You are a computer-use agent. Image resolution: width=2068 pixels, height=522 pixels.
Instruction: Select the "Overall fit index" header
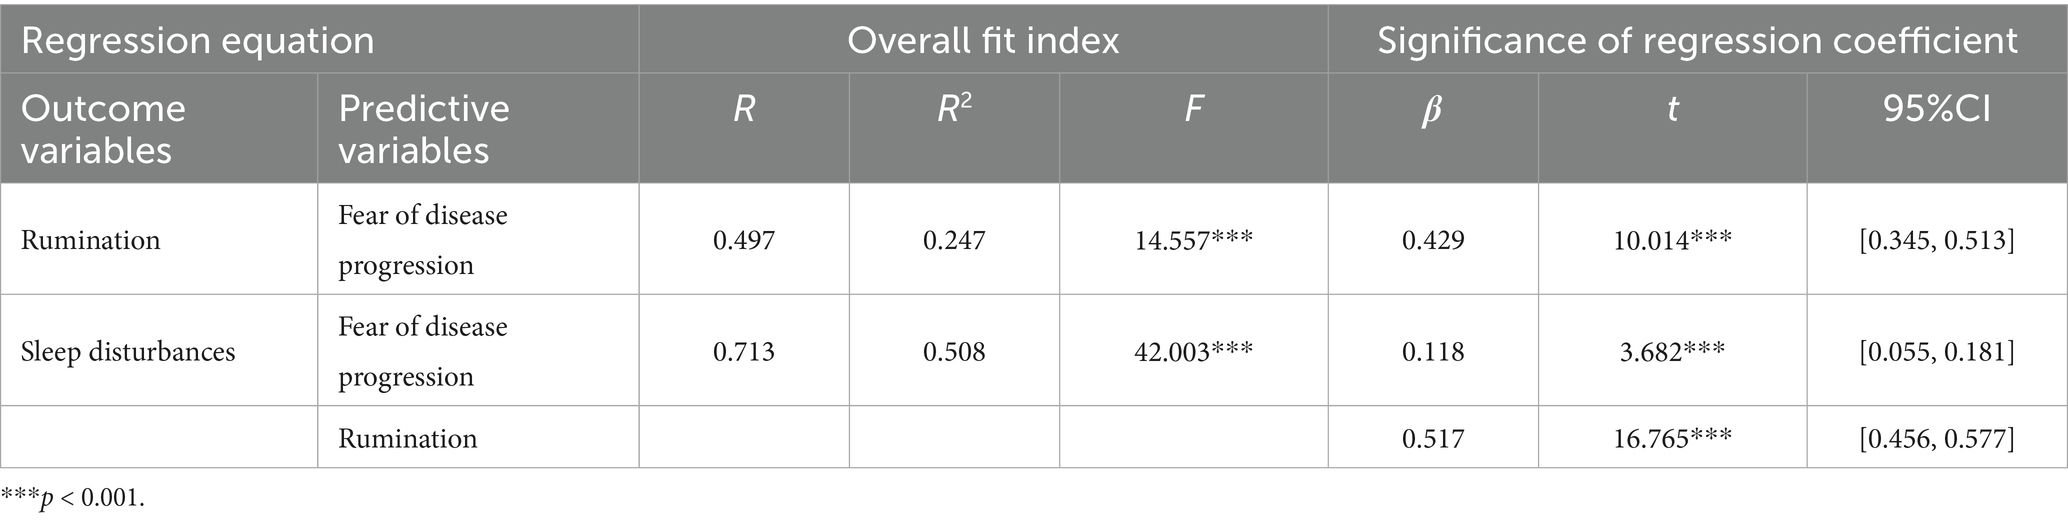(983, 41)
